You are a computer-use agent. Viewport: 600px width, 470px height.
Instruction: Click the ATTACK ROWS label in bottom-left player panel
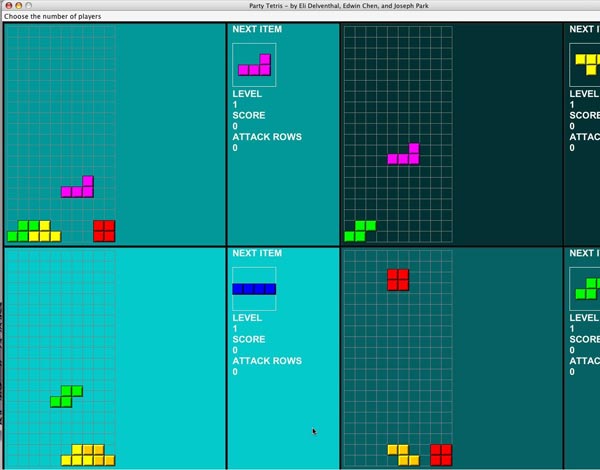pyautogui.click(x=267, y=361)
